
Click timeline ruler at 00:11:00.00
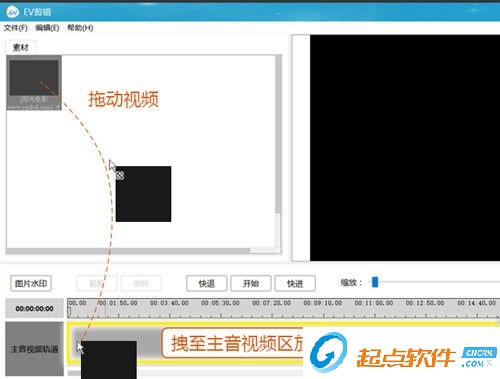click(374, 303)
